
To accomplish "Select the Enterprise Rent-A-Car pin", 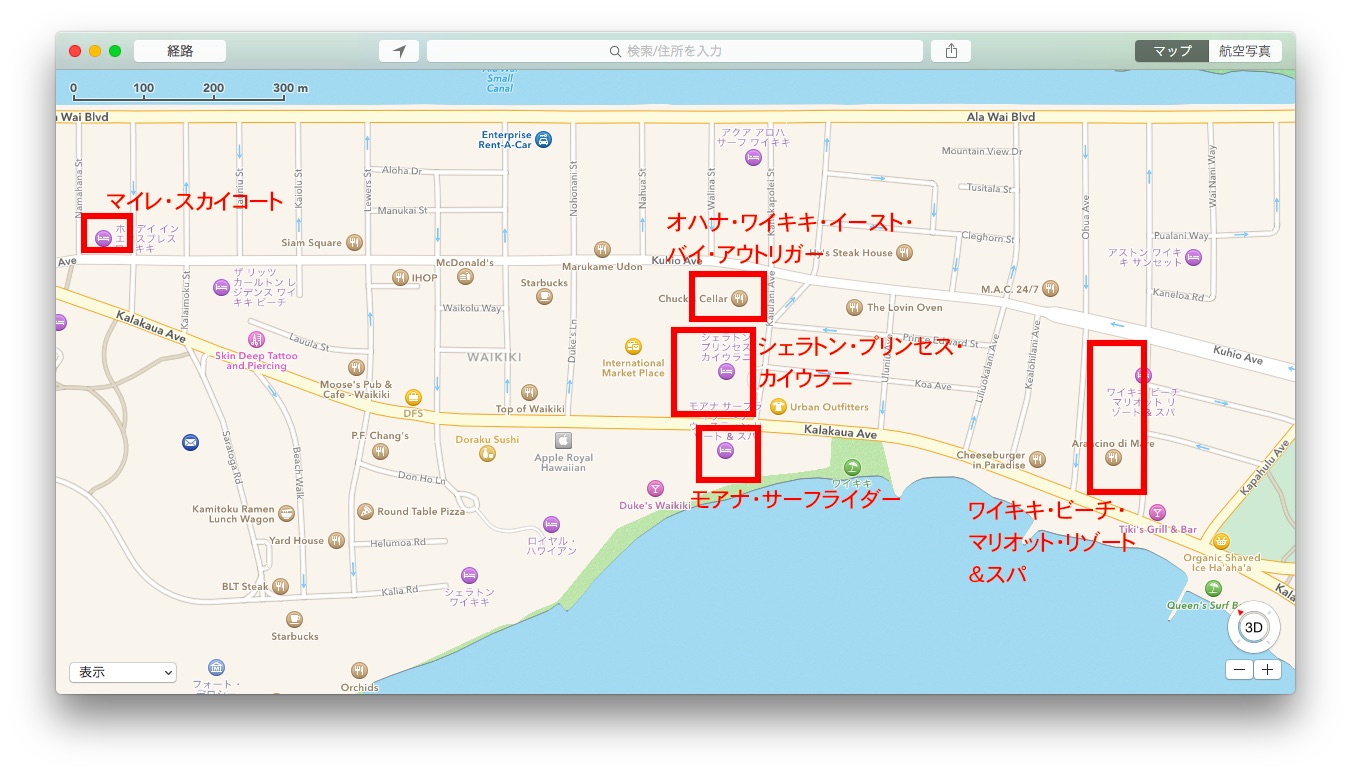I will 543,139.
